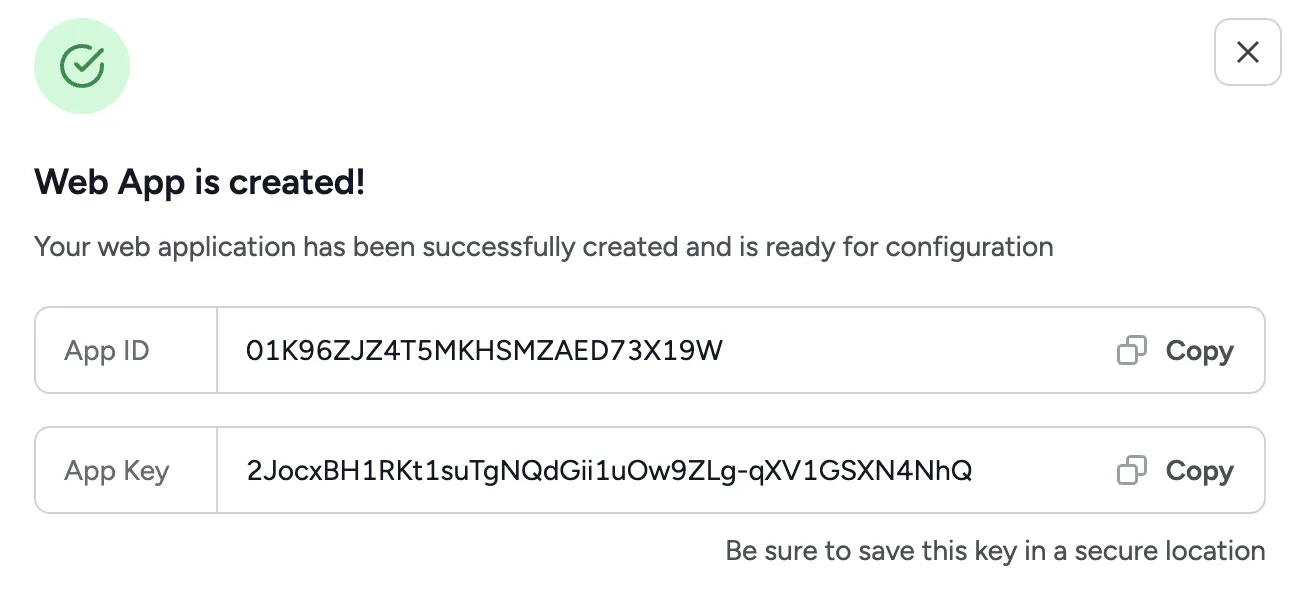This screenshot has height=604, width=1296.
Task: Click the Copy button for the App ID
Action: coord(1199,351)
